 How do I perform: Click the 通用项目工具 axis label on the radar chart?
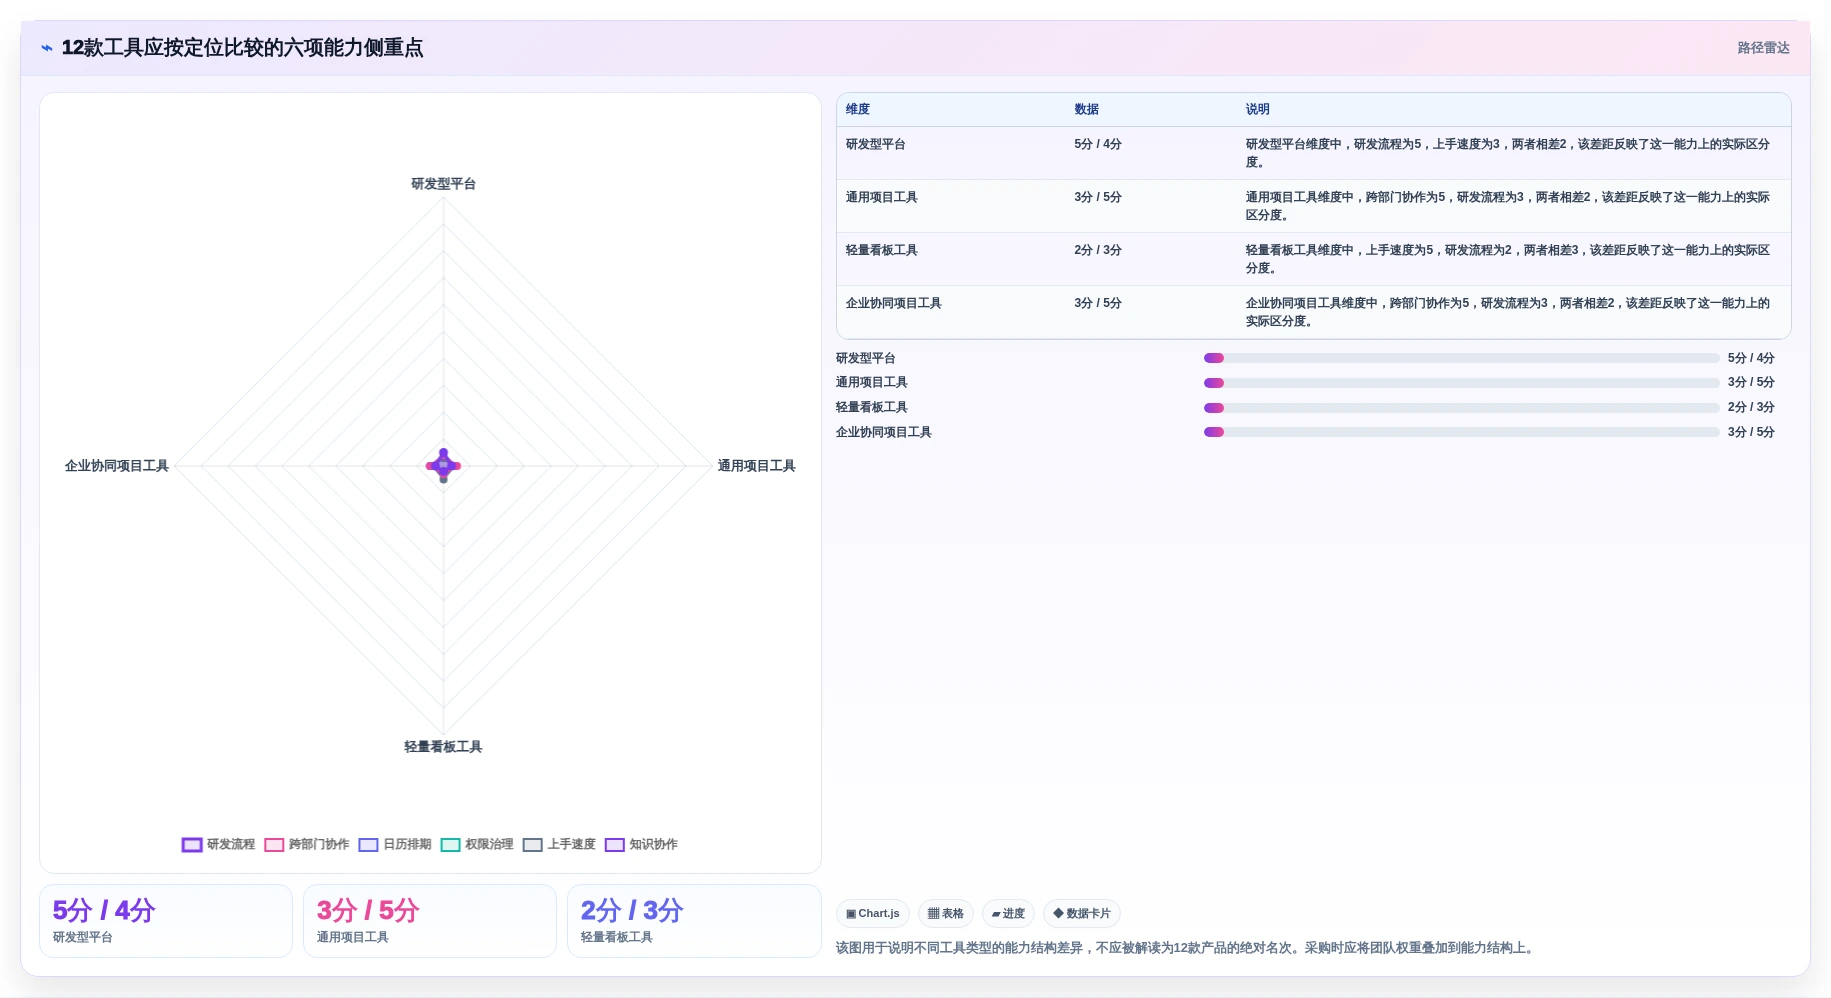tap(757, 466)
